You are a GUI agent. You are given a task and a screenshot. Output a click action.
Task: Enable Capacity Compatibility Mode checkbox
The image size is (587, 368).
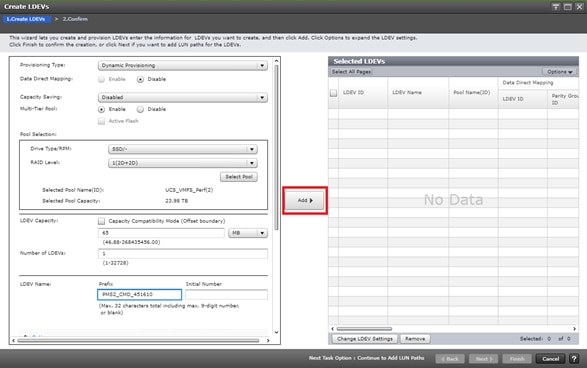[x=101, y=221]
